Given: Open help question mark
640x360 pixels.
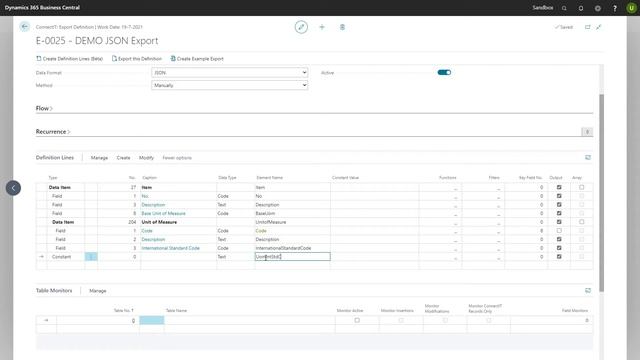Looking at the screenshot, I should click(615, 8).
